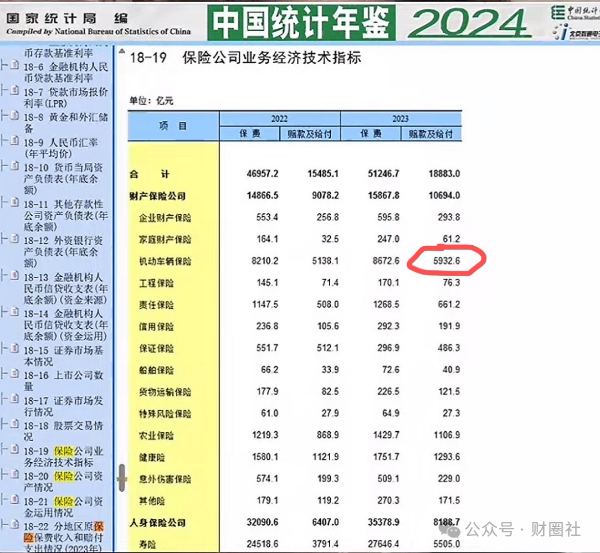Click the table title 保险公司业务经济技术指标
The image size is (600, 553).
point(272,58)
